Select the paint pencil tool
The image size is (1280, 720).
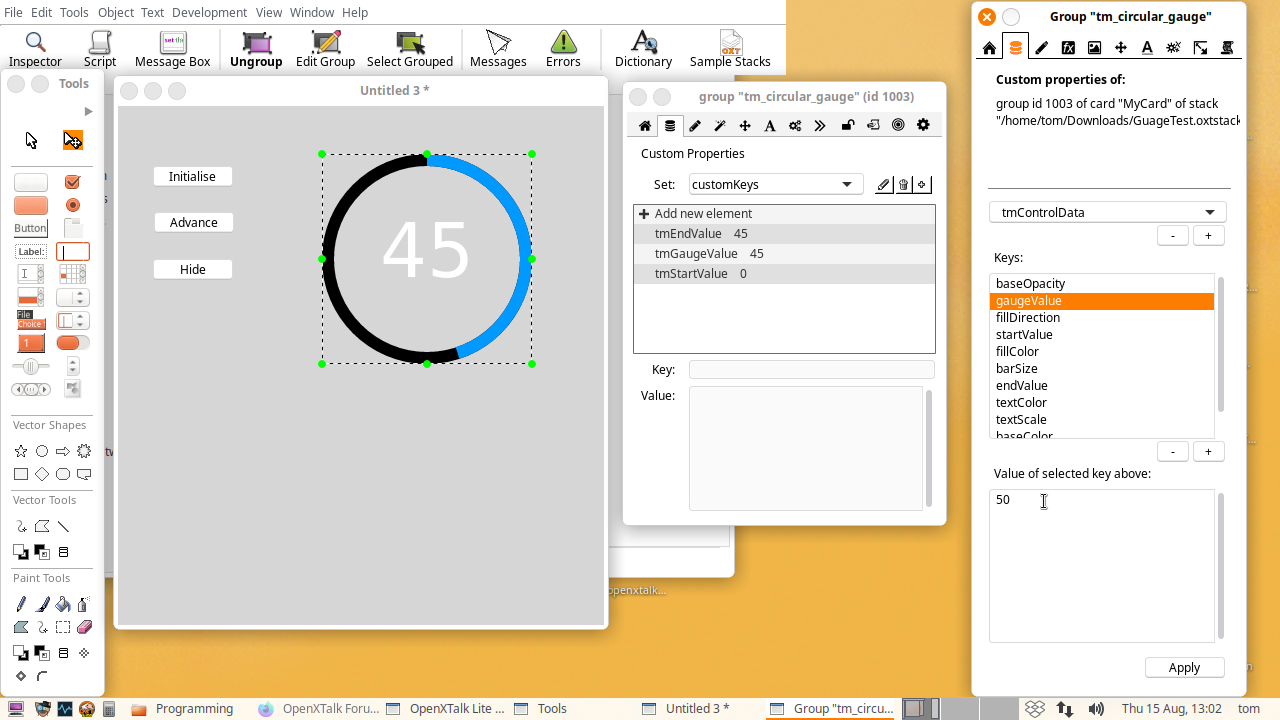pos(21,604)
